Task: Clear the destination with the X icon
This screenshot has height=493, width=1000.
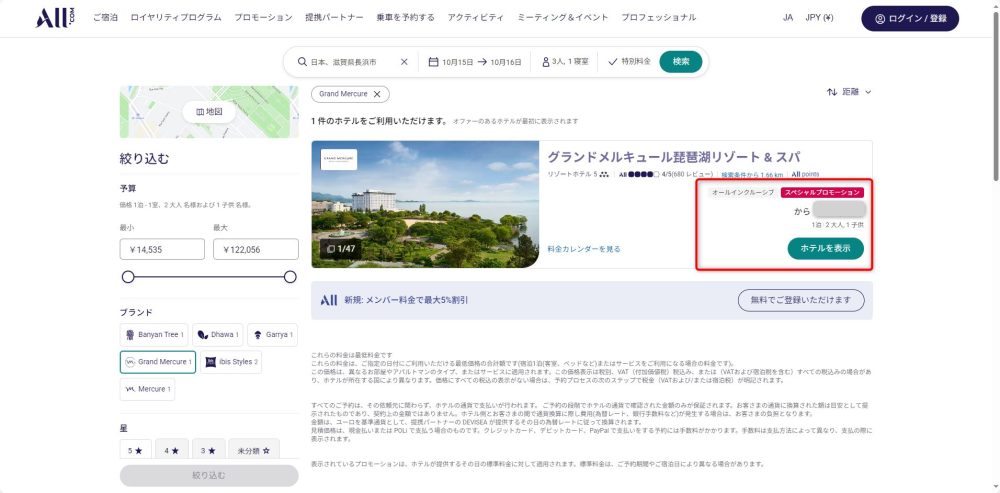Action: [404, 62]
